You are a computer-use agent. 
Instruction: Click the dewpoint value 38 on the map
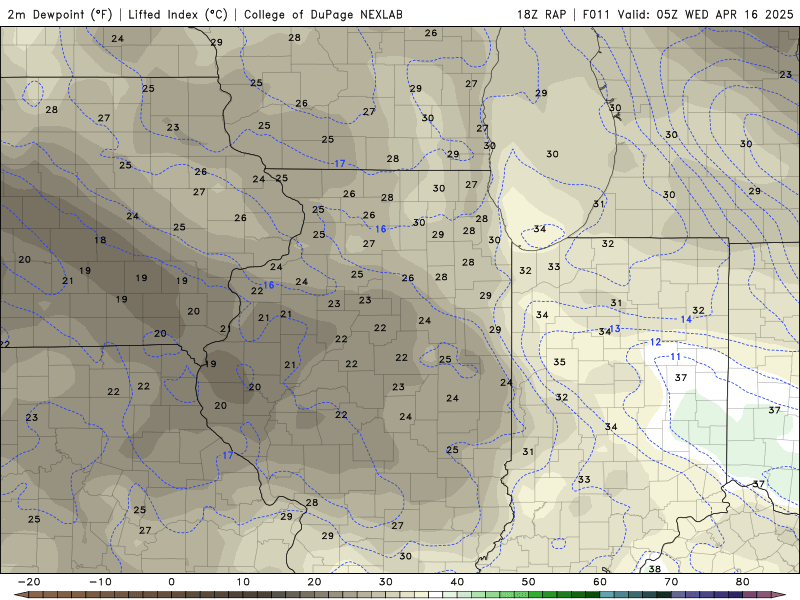point(655,569)
